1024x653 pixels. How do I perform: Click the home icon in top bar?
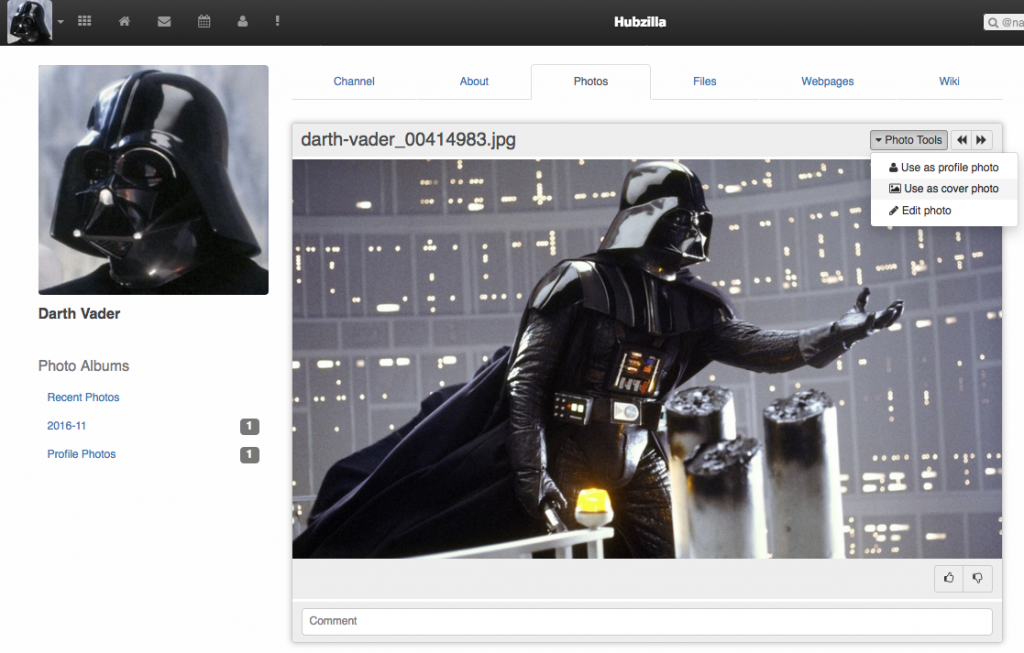coord(124,21)
